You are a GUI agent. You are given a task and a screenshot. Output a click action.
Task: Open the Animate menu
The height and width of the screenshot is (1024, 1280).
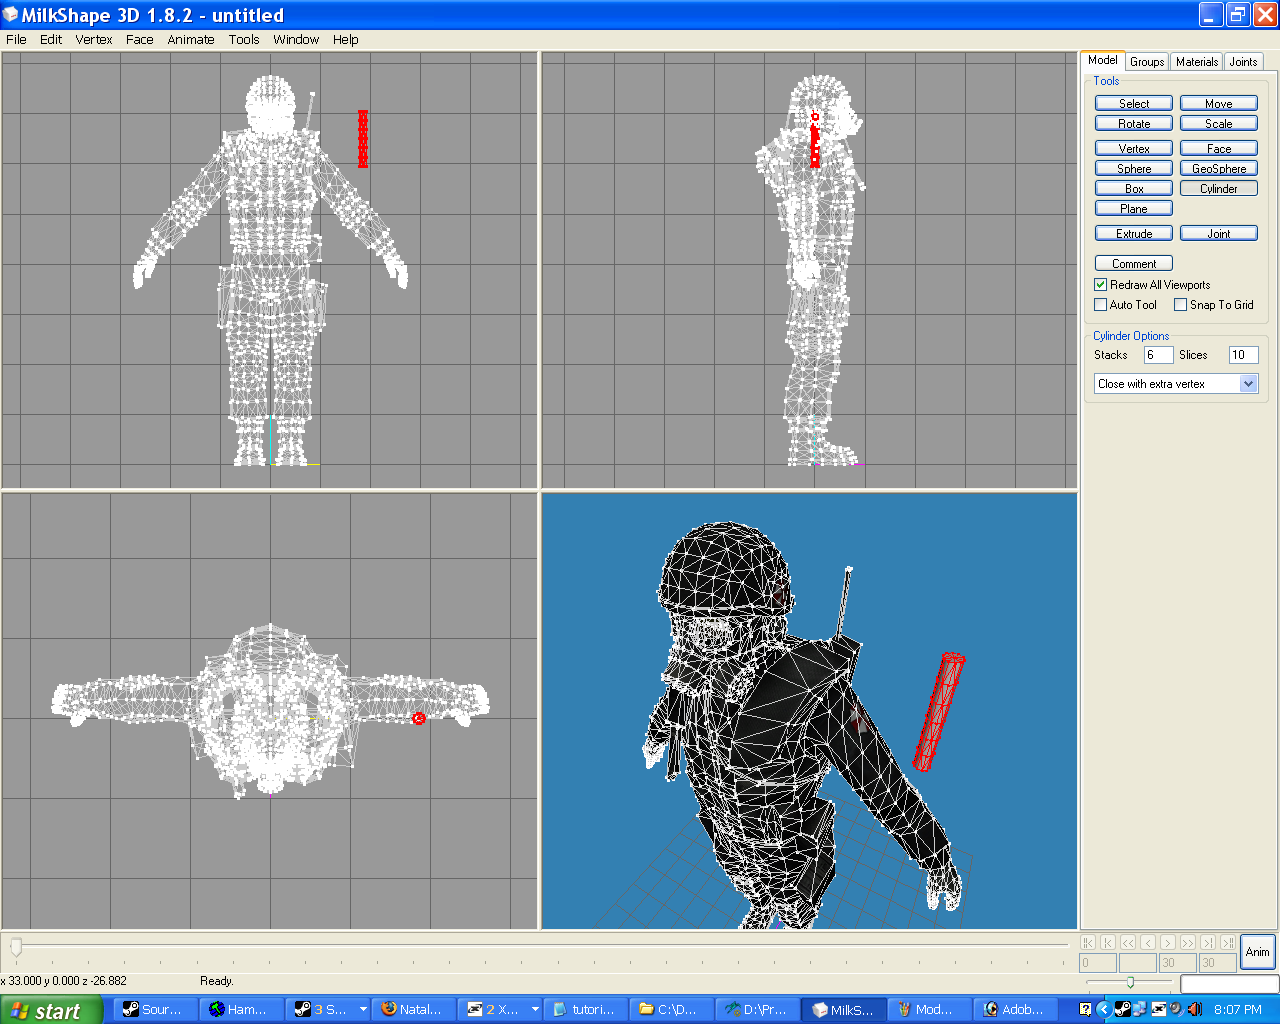(x=191, y=40)
